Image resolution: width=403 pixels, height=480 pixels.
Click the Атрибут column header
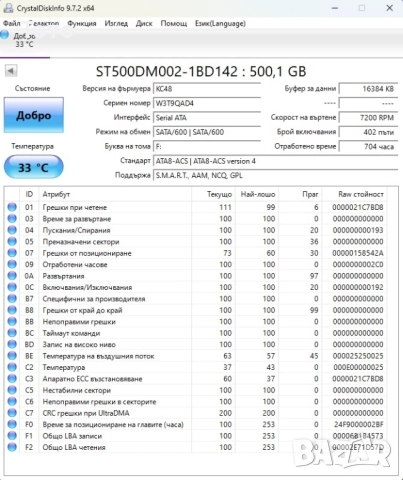[115, 194]
